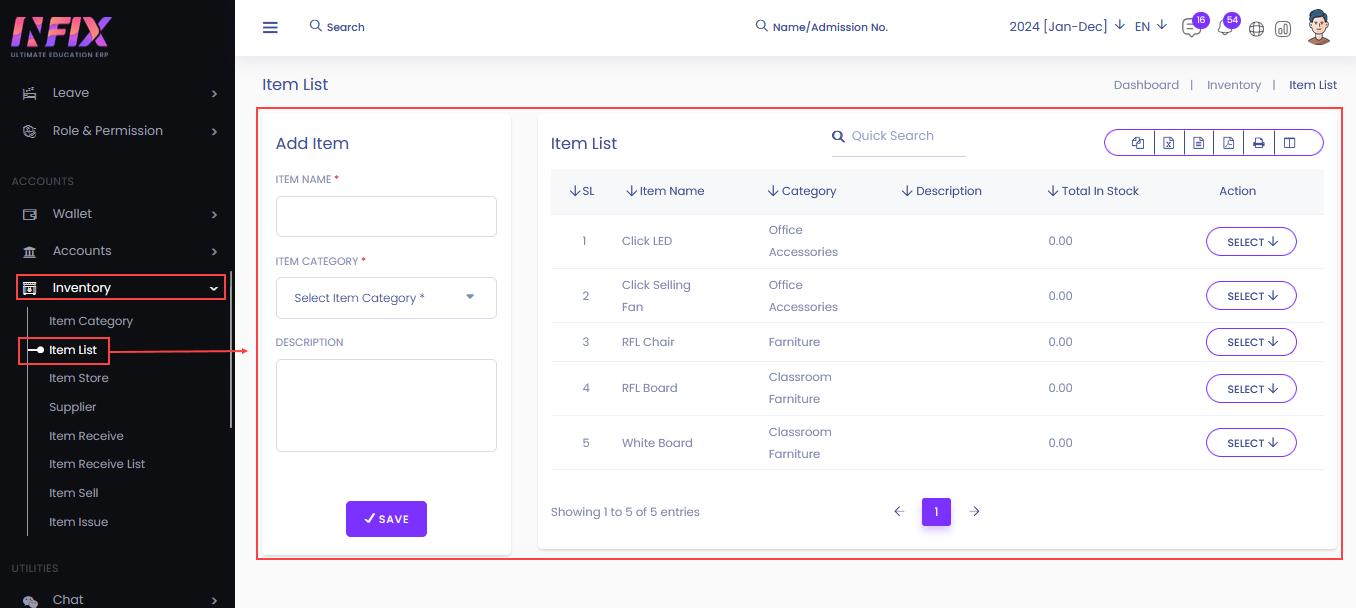Open SELECT action for Click LED
The width and height of the screenshot is (1356, 608).
pyautogui.click(x=1251, y=242)
